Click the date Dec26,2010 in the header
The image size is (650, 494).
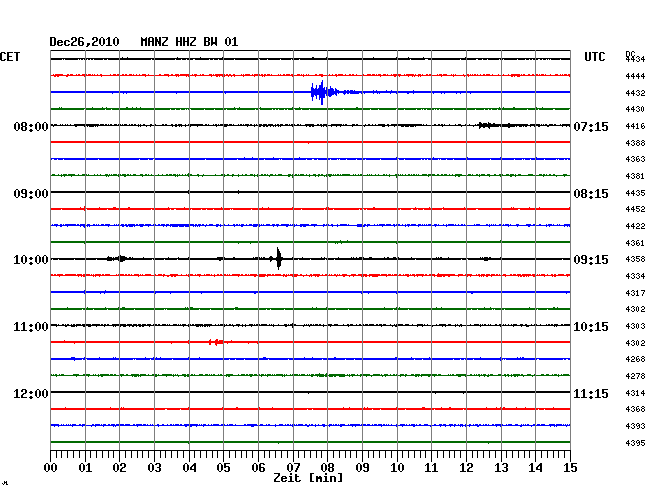[x=85, y=41]
